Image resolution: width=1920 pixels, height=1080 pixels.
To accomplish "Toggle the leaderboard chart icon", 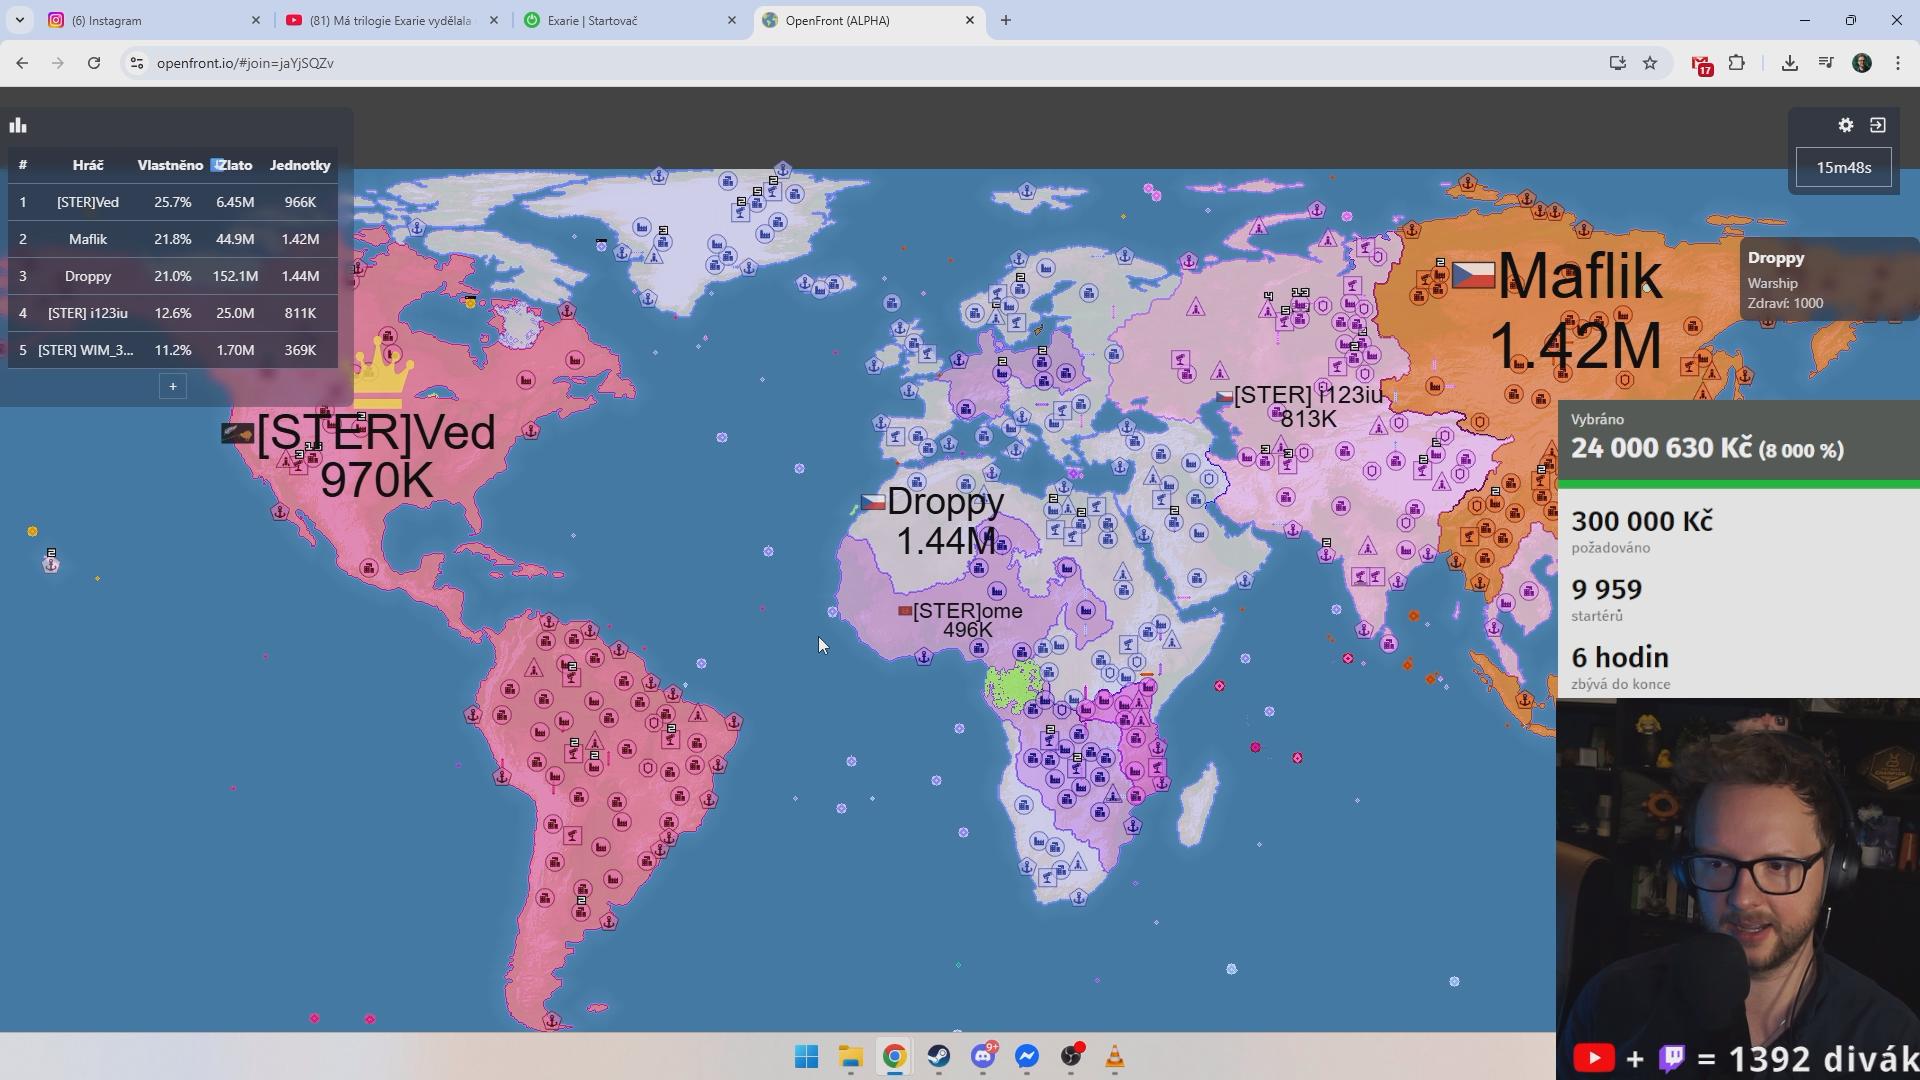I will (18, 125).
